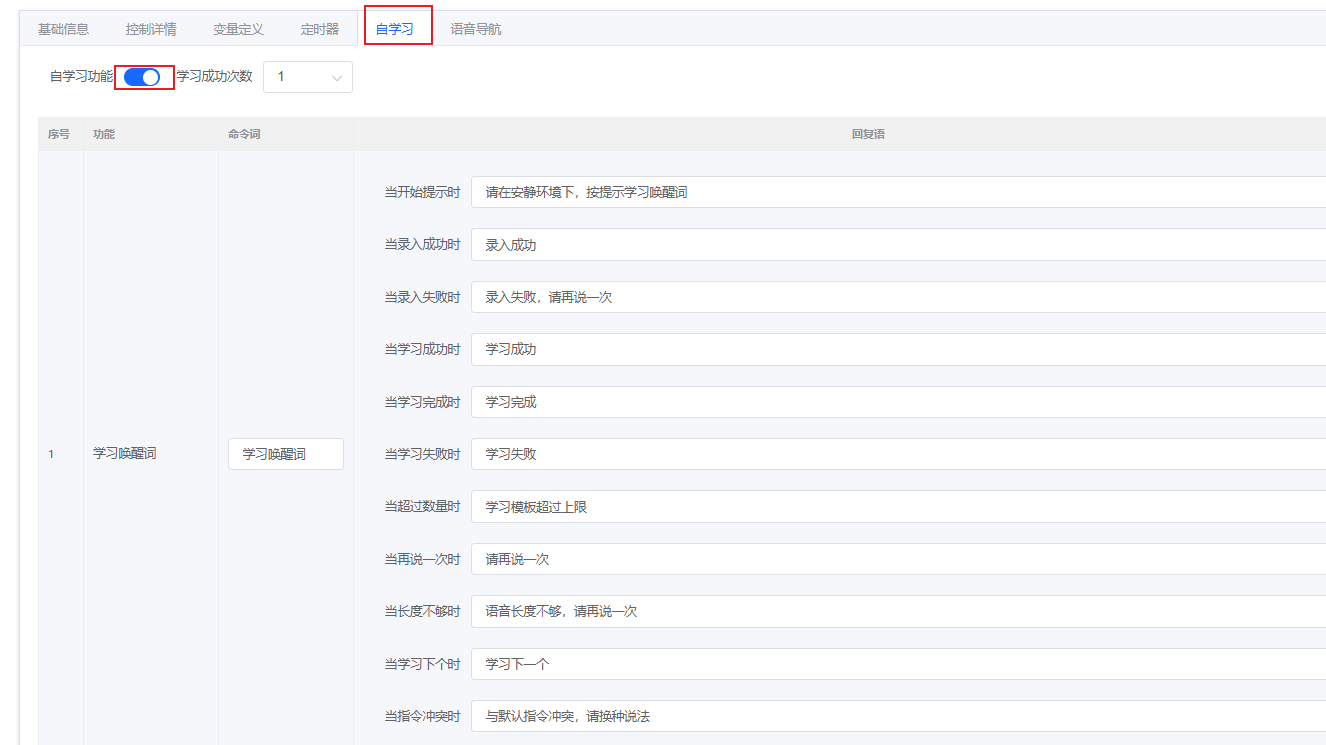The height and width of the screenshot is (745, 1326).
Task: Select the 学习模板超过上限 reply field
Action: (x=700, y=506)
